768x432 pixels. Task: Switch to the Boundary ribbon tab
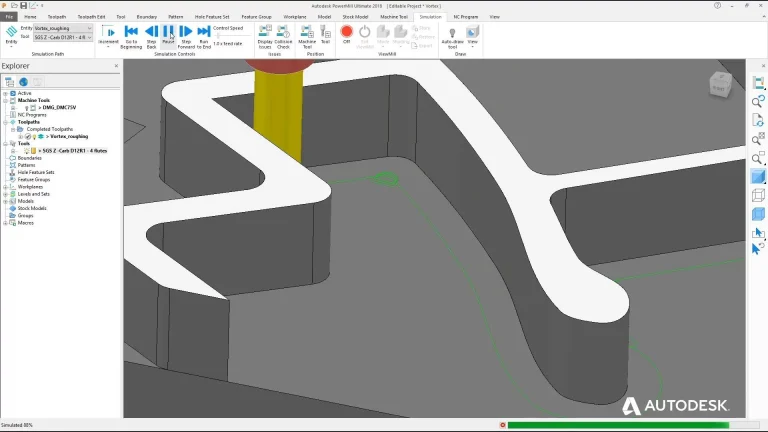pyautogui.click(x=146, y=17)
